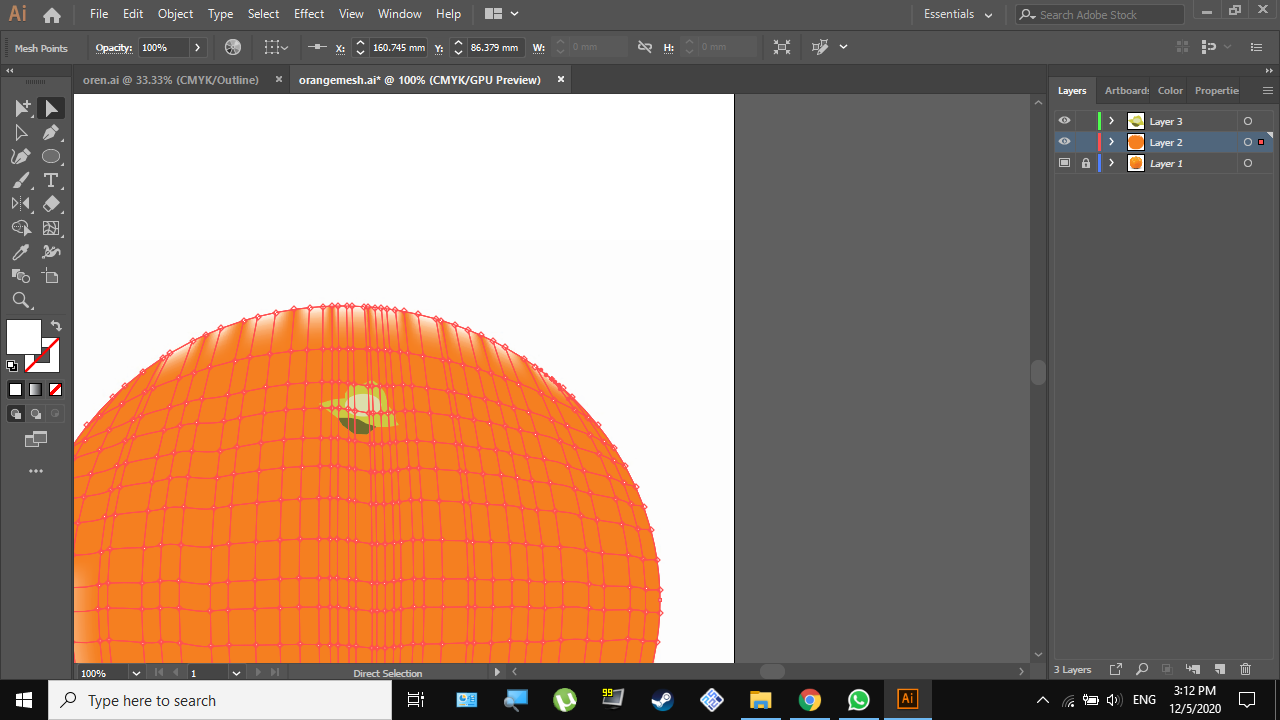The height and width of the screenshot is (720, 1280).
Task: Select the white arrow tool below the toolbar's top row
Action: tap(21, 132)
